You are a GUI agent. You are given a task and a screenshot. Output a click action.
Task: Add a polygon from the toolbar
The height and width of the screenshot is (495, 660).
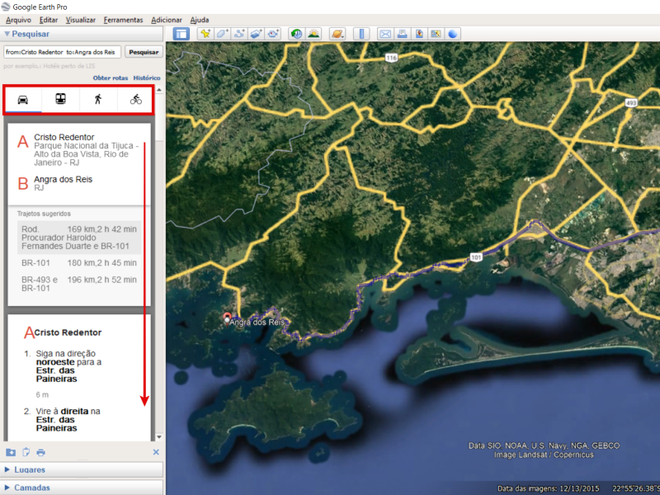pos(222,34)
